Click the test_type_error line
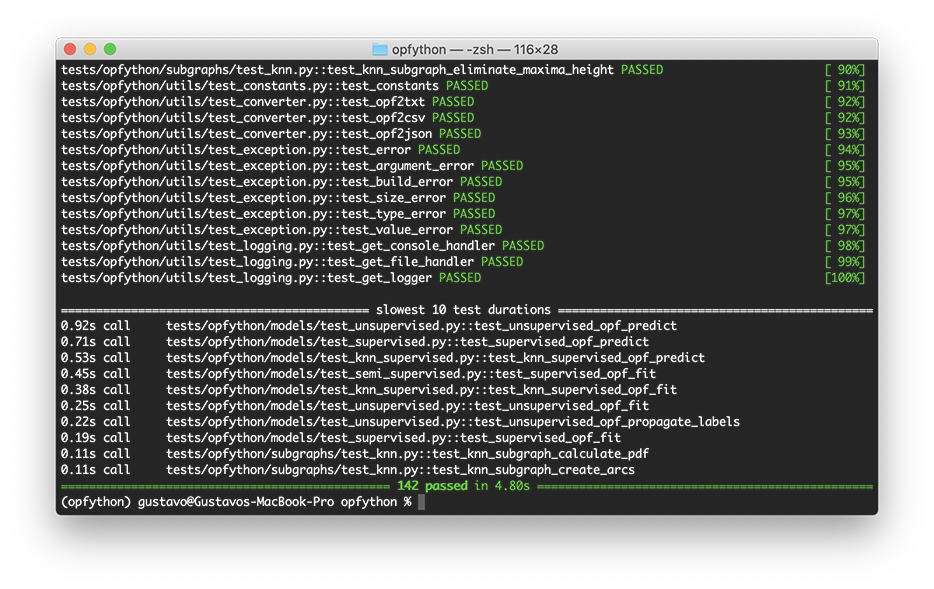 click(x=278, y=214)
